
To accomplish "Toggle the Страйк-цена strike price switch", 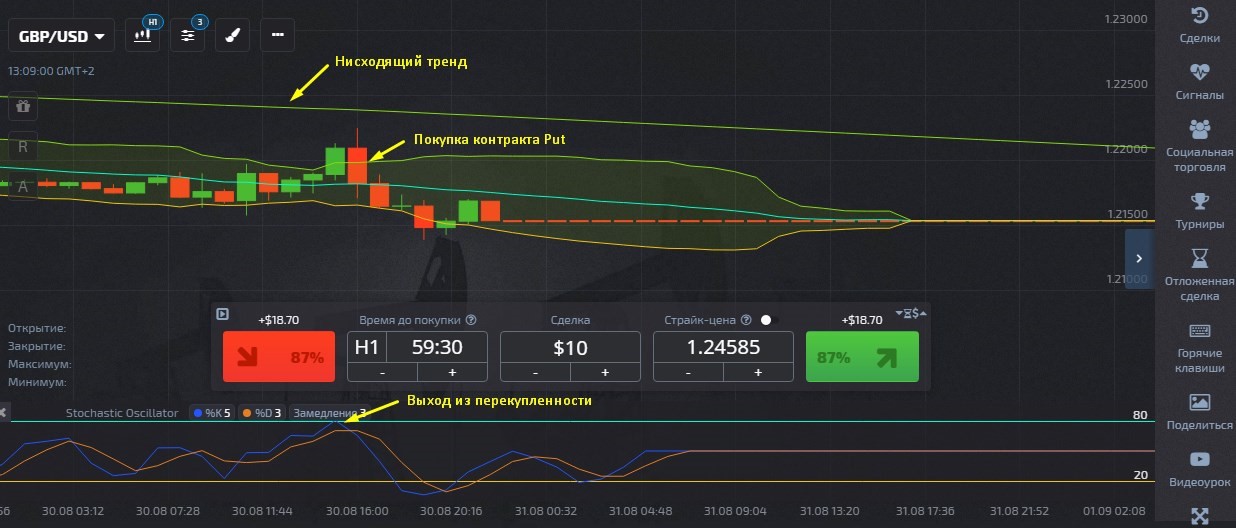I will [x=766, y=320].
